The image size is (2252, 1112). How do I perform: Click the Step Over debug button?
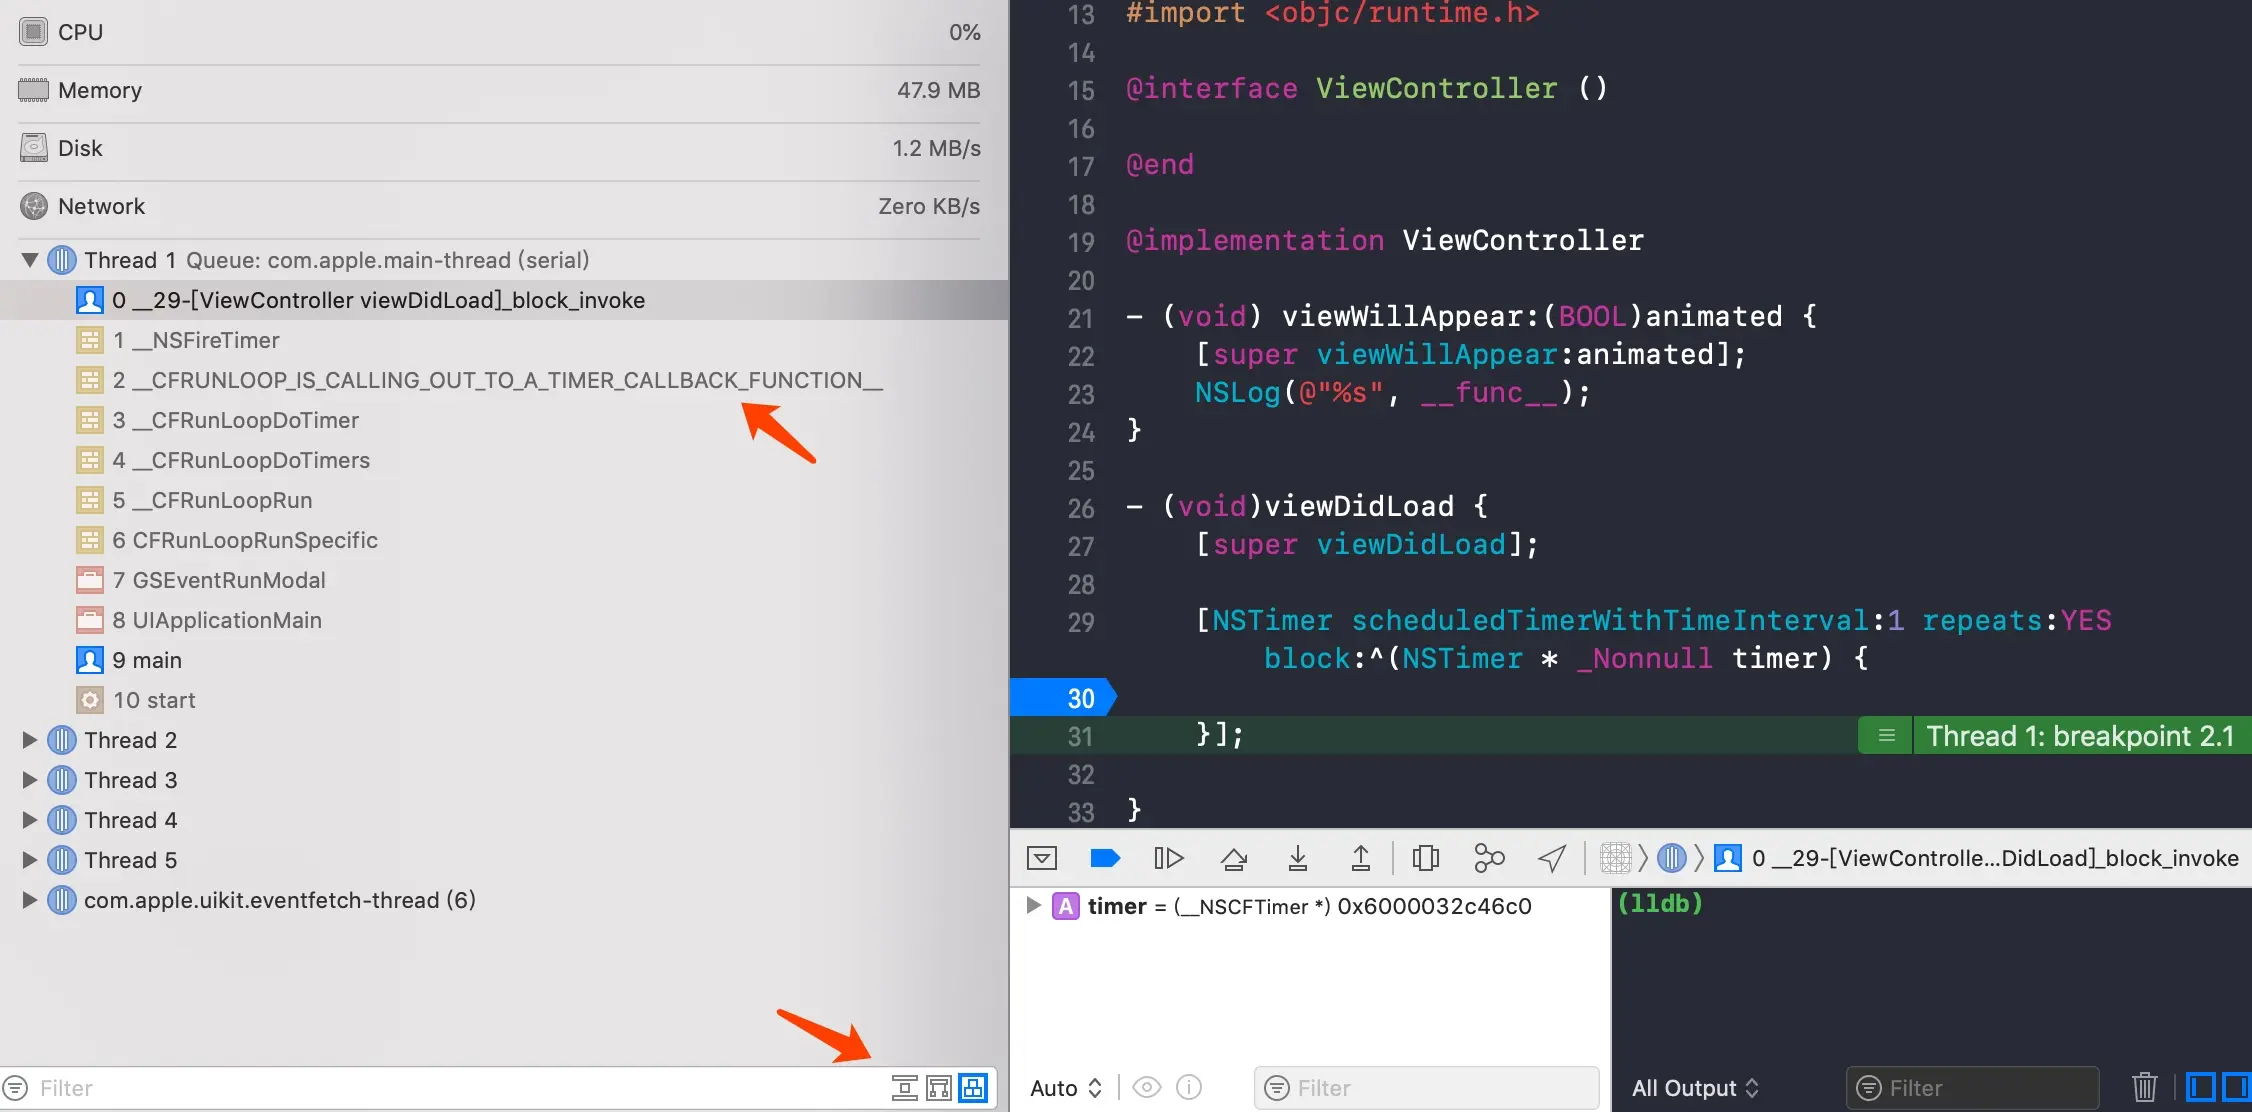click(x=1234, y=858)
